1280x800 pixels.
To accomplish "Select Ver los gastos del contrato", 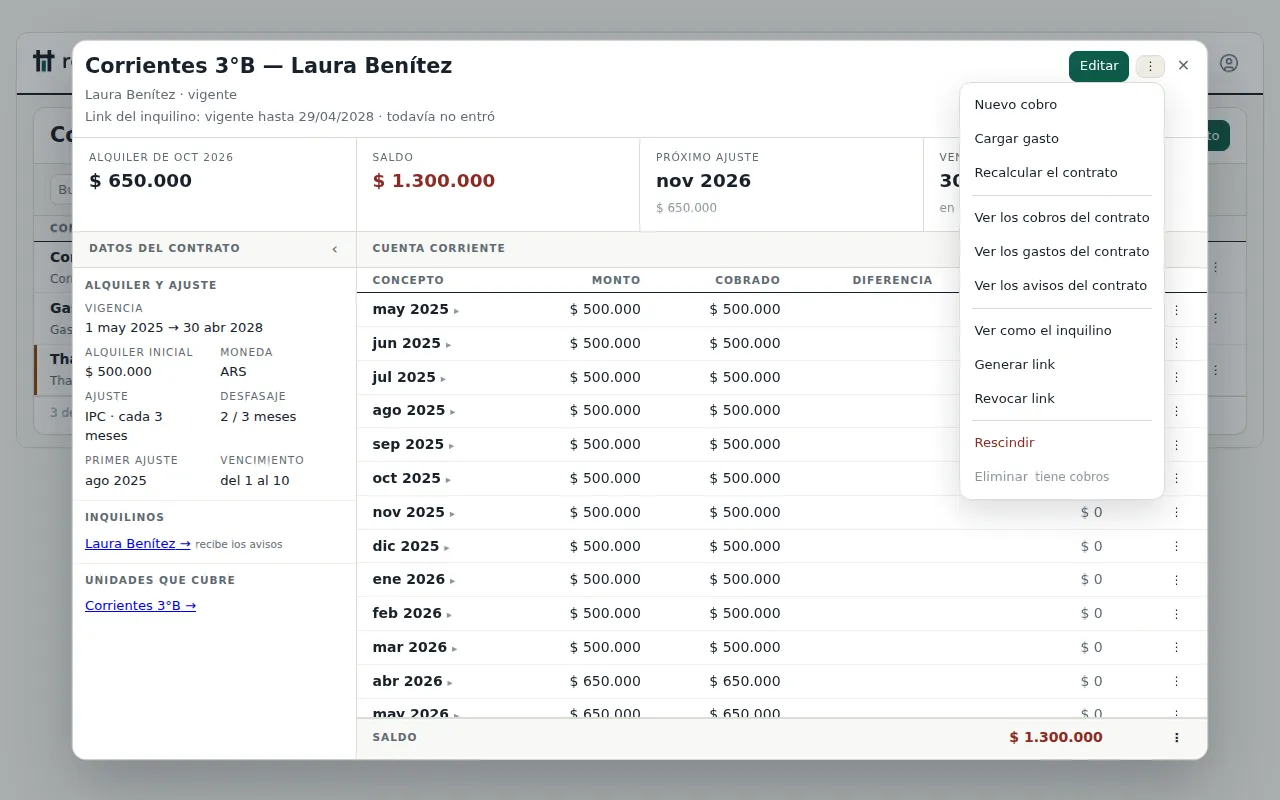I will click(x=1062, y=252).
